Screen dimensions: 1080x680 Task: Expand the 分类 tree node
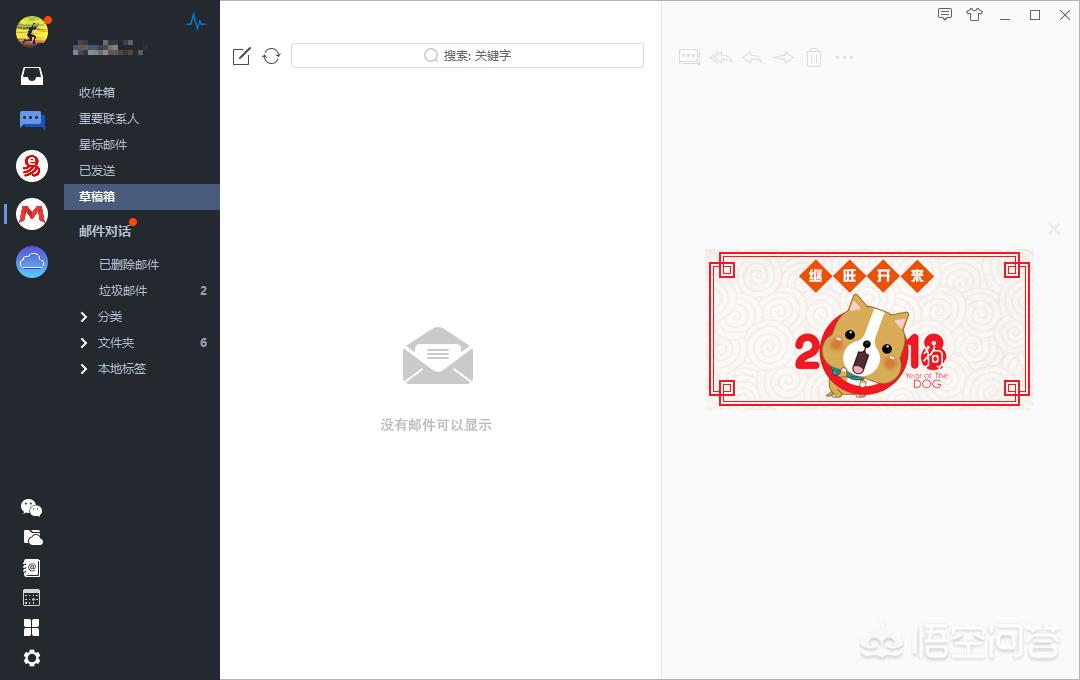pos(84,317)
